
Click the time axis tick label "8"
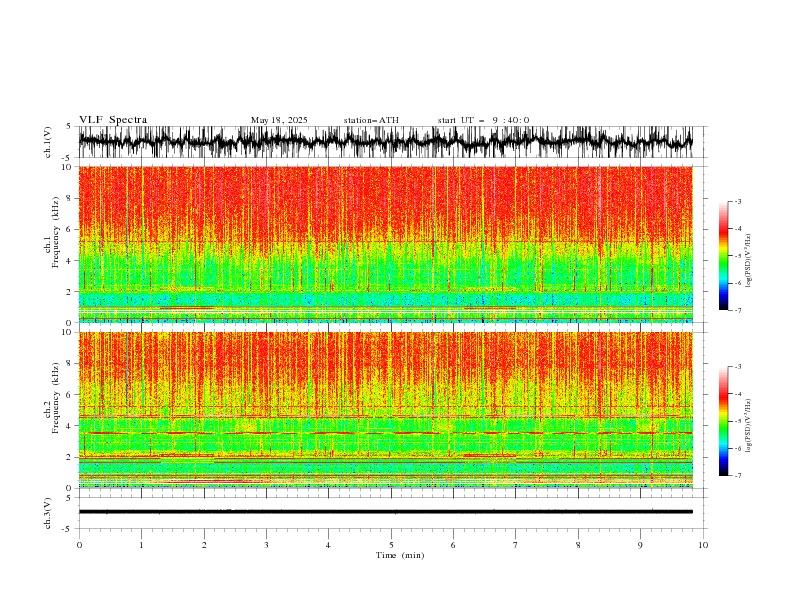tap(578, 545)
